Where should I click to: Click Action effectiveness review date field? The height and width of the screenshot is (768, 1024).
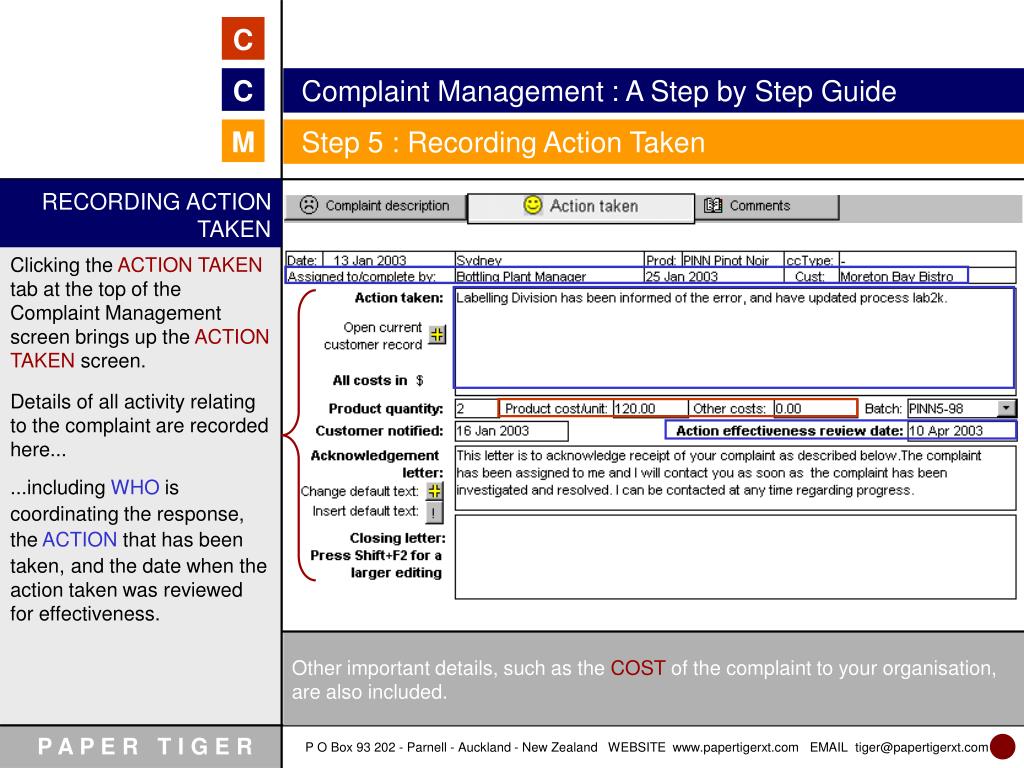tap(961, 430)
